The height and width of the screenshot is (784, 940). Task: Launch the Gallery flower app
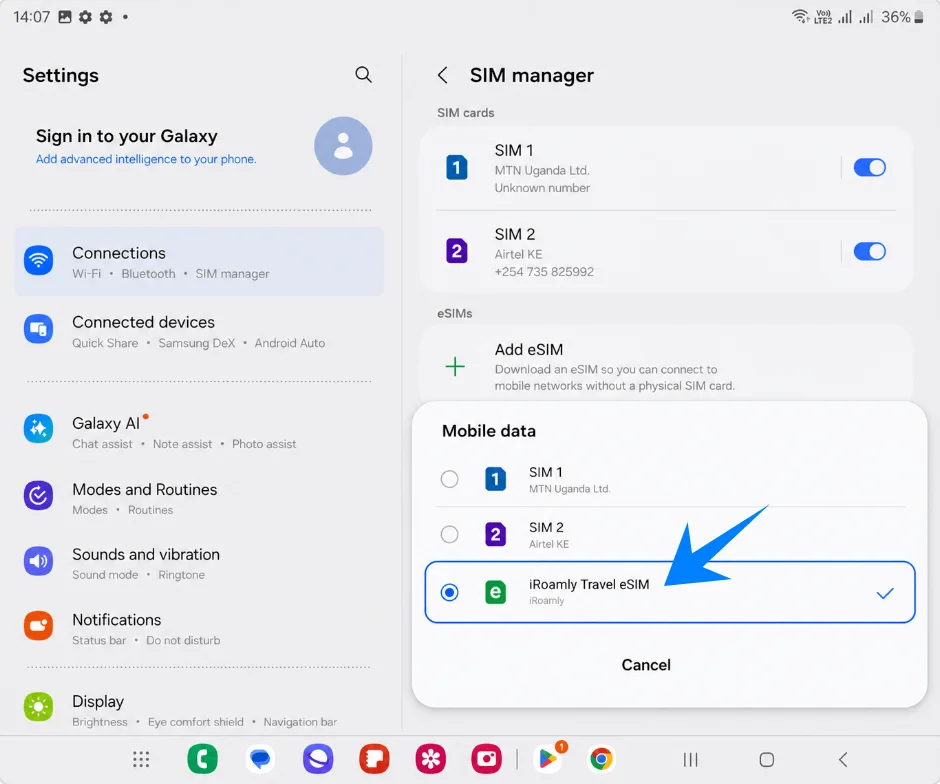(x=430, y=759)
